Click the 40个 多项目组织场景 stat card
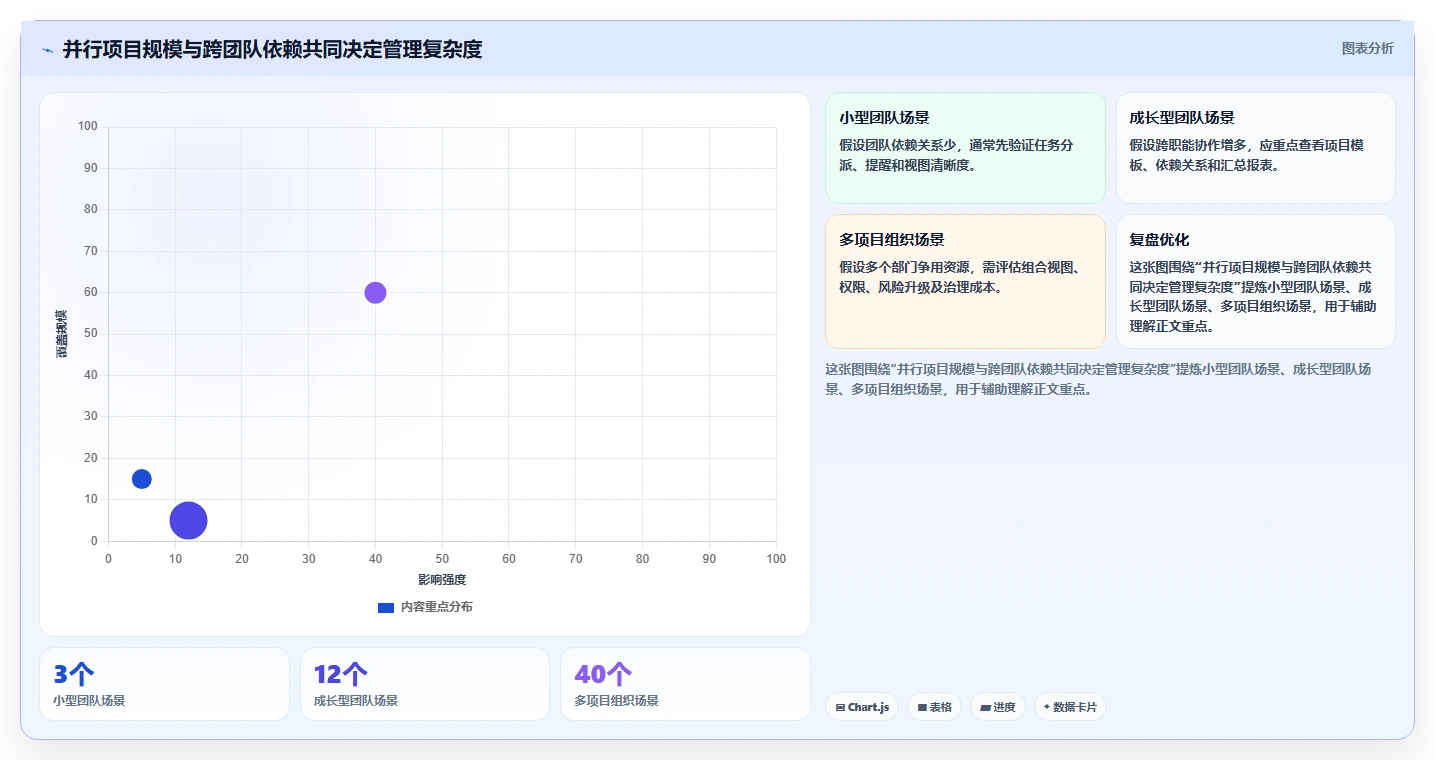The width and height of the screenshot is (1435, 760). coord(685,684)
